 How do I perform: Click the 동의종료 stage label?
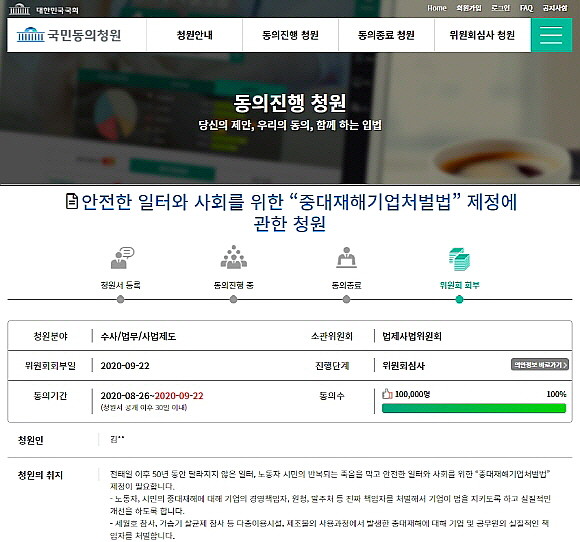coord(346,285)
